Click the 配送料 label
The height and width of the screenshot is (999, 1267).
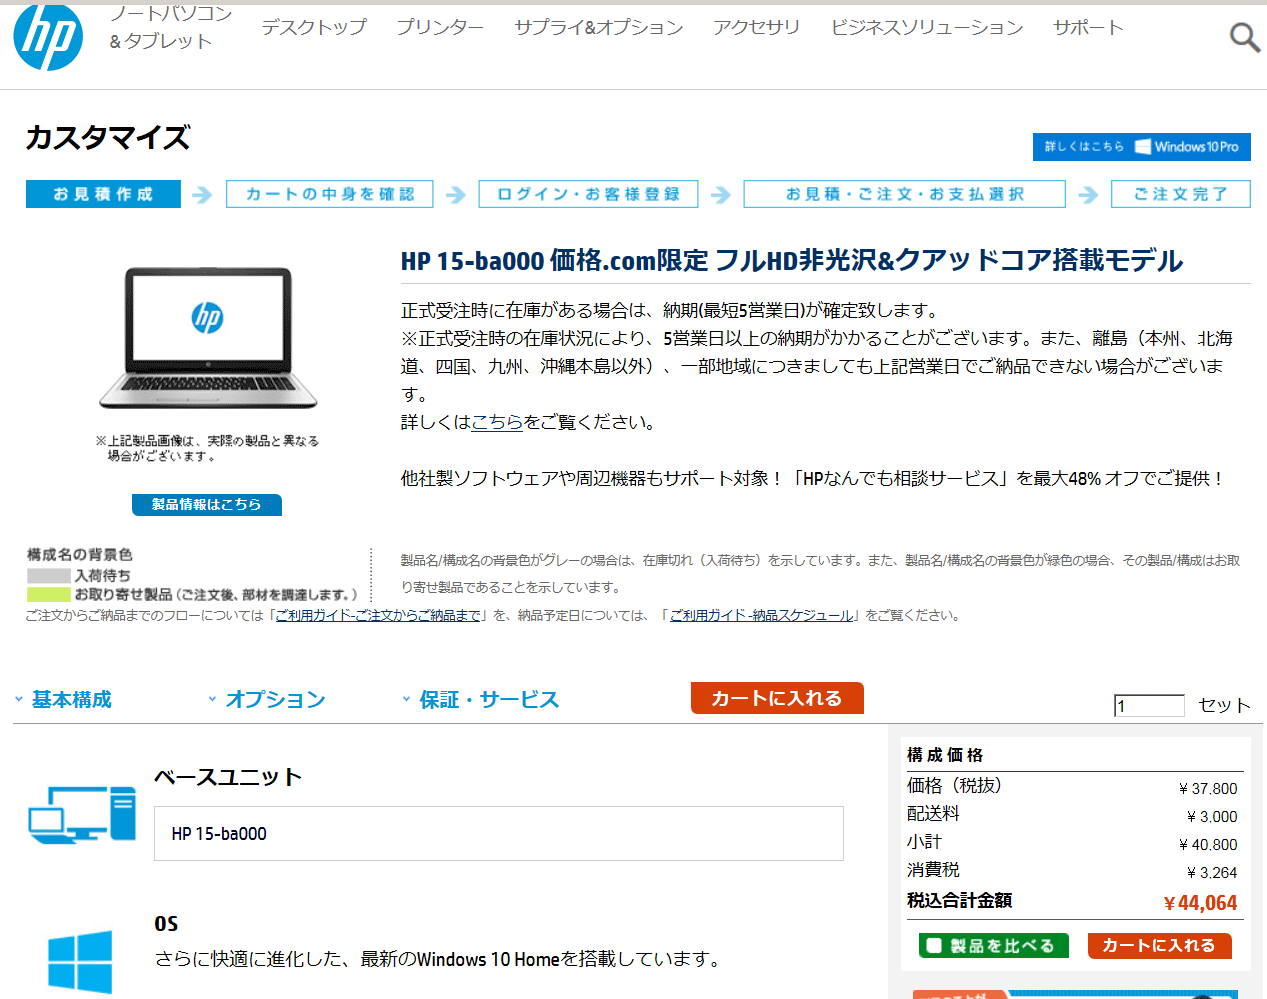(933, 814)
